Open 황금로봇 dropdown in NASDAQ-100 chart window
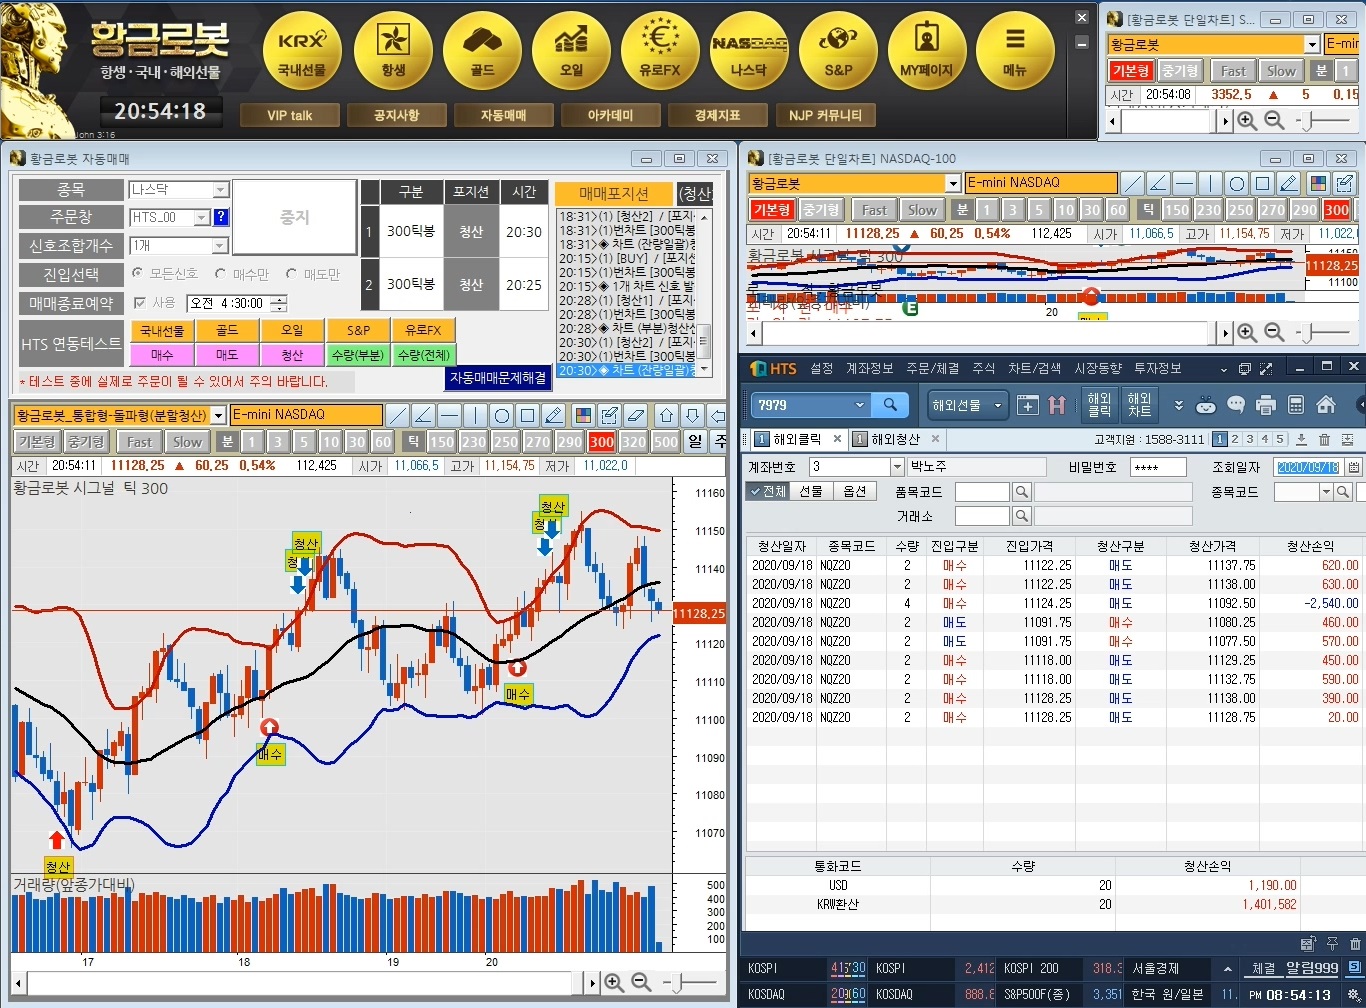 [953, 183]
